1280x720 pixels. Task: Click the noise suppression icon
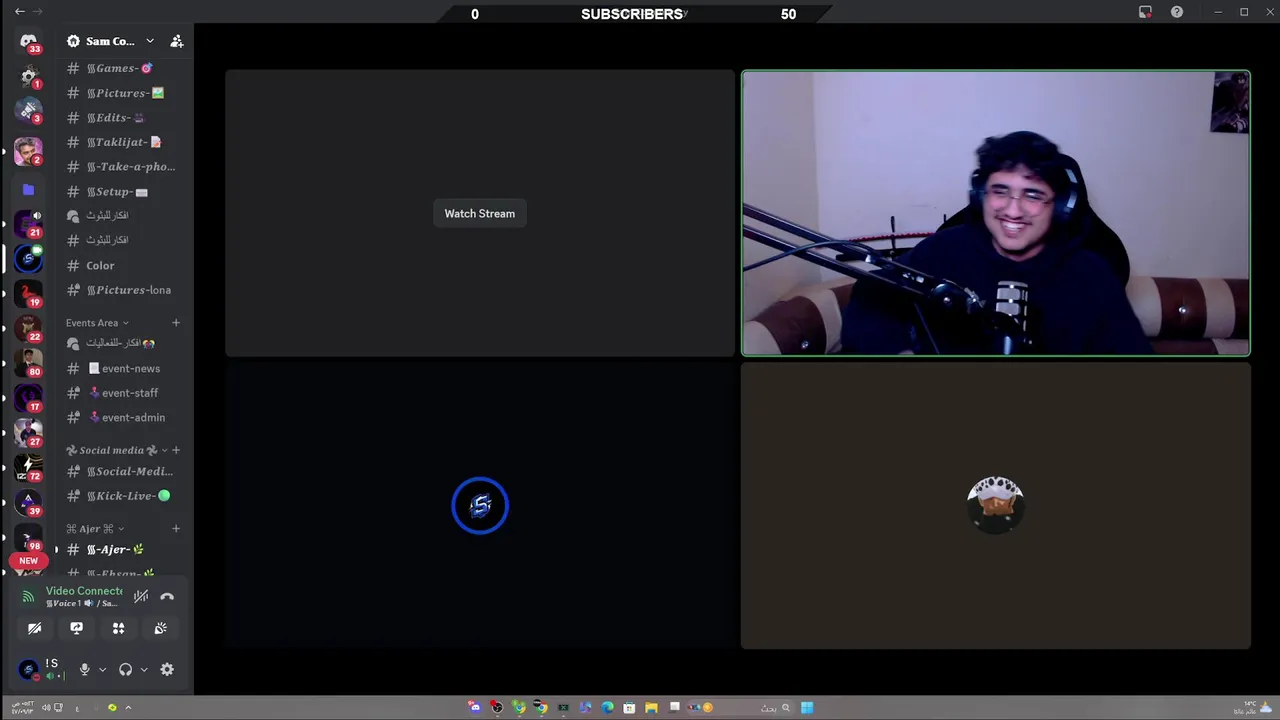[141, 596]
